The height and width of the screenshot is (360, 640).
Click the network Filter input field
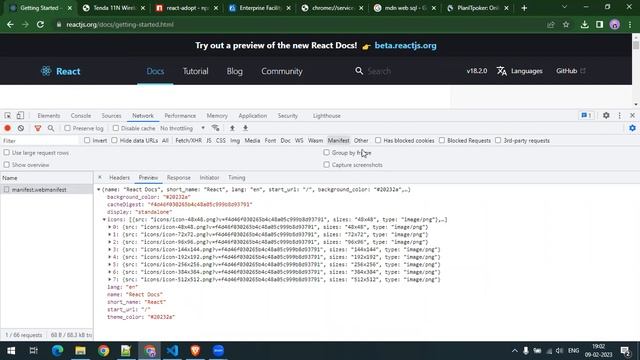tap(40, 140)
